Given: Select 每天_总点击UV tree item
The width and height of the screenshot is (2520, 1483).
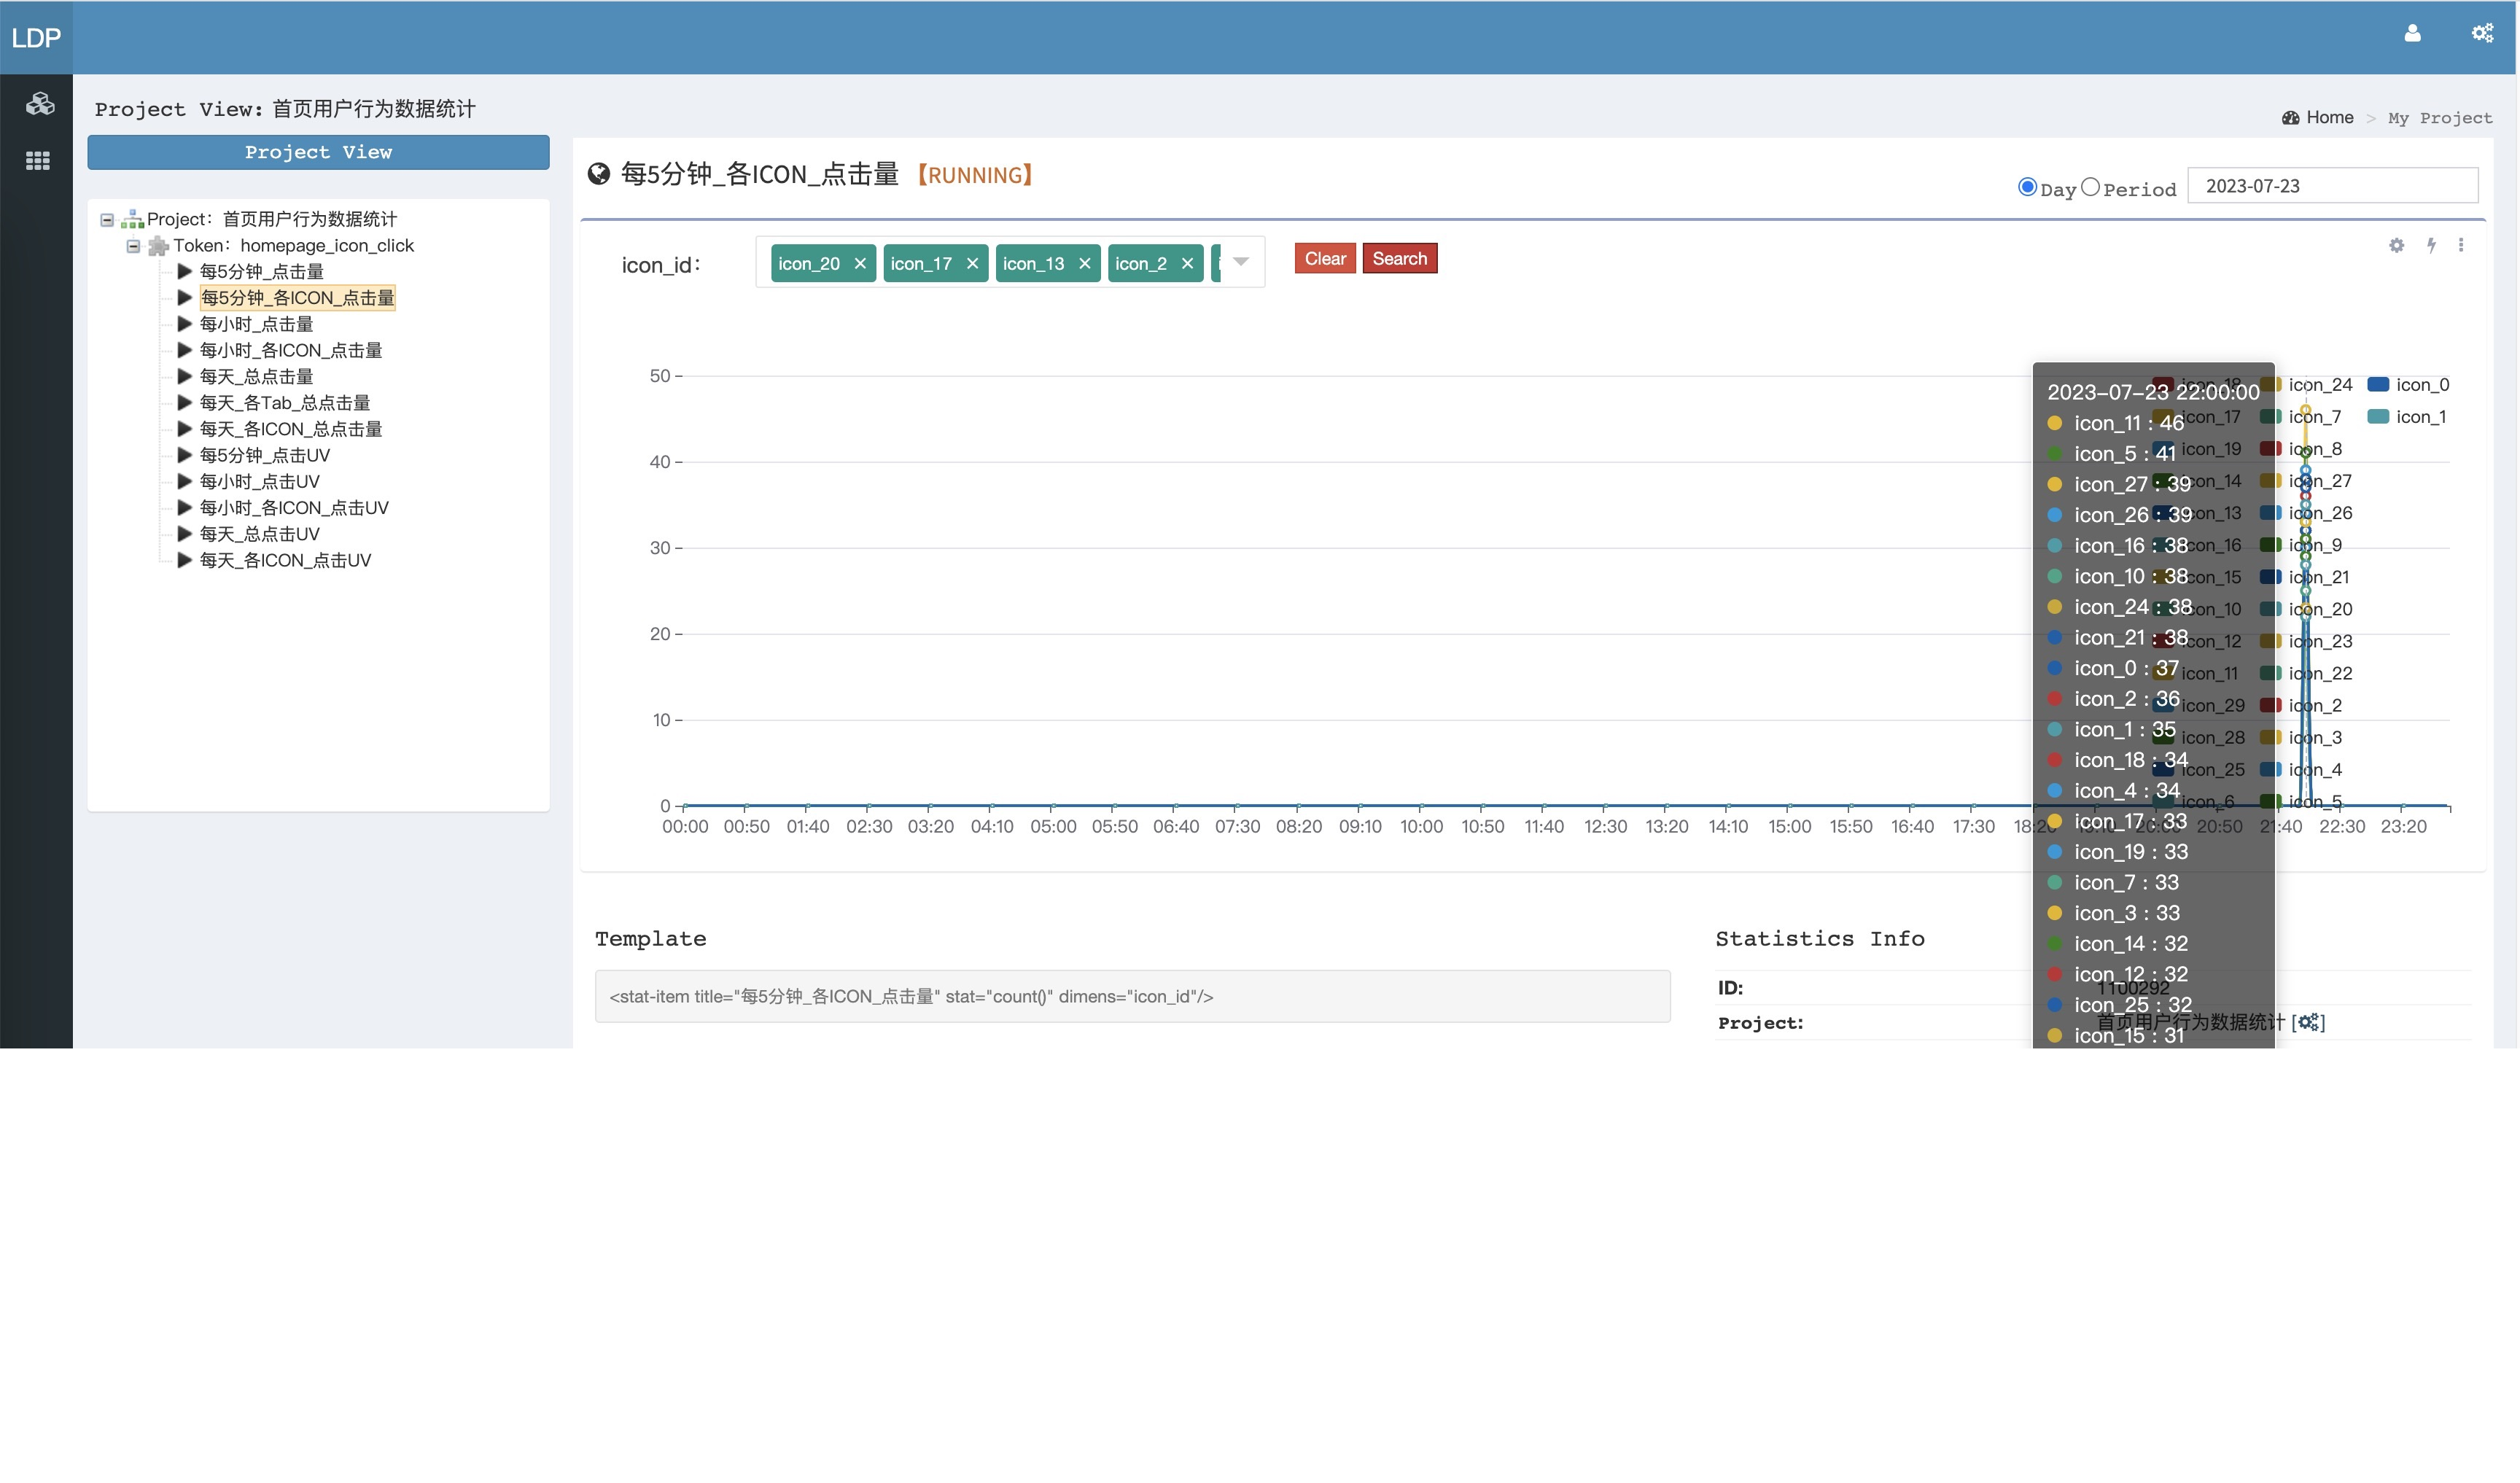Looking at the screenshot, I should [x=259, y=534].
